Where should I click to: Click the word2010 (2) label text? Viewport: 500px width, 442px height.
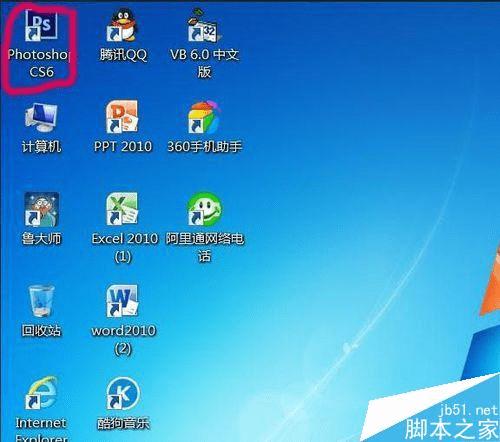(123, 339)
